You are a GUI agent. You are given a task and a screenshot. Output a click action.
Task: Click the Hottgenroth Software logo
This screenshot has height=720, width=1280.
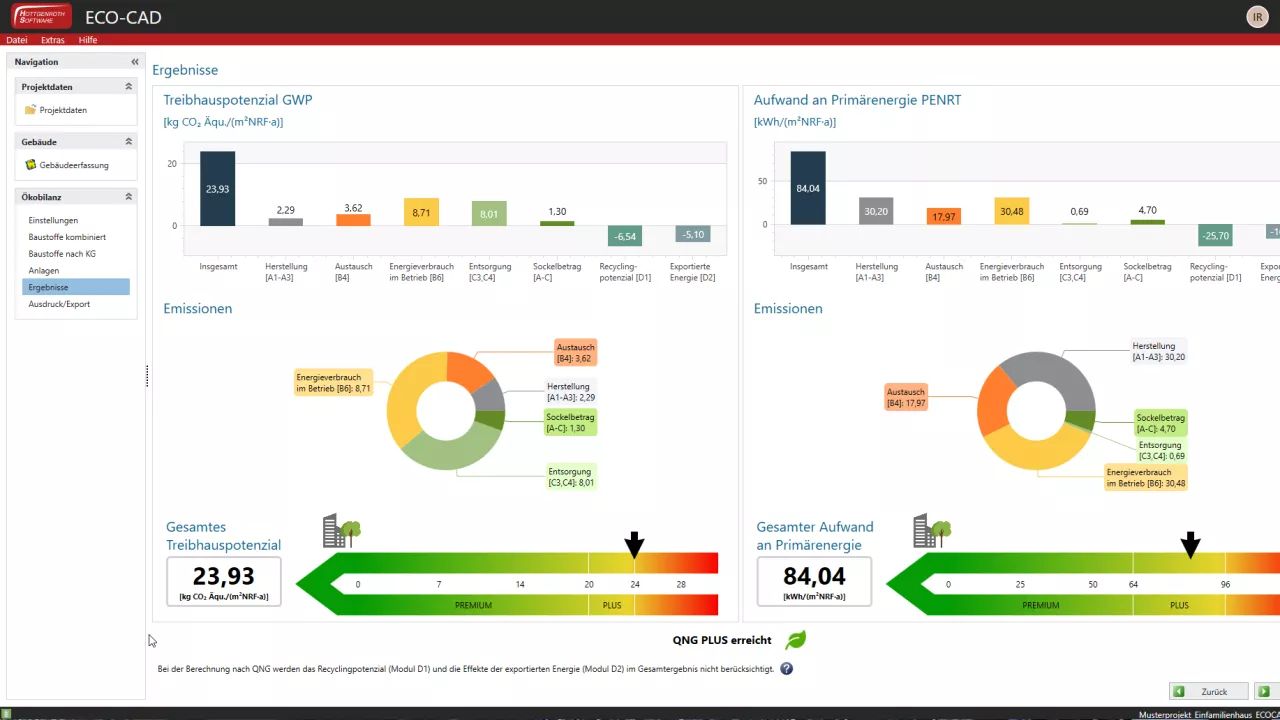tap(42, 17)
